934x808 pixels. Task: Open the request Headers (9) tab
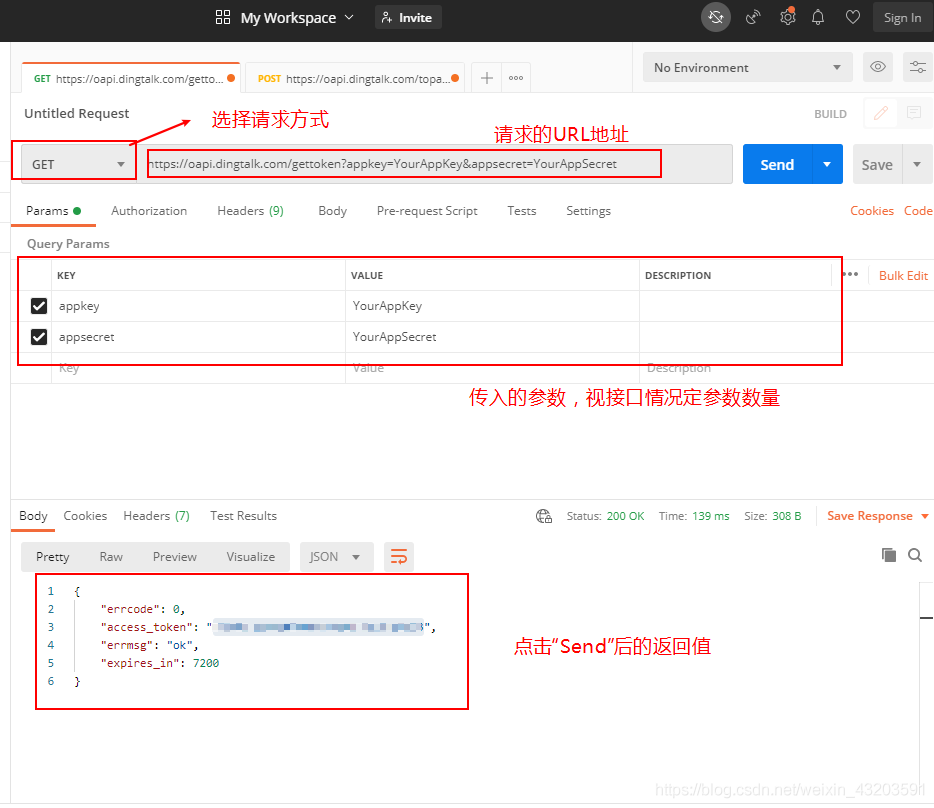pyautogui.click(x=250, y=211)
